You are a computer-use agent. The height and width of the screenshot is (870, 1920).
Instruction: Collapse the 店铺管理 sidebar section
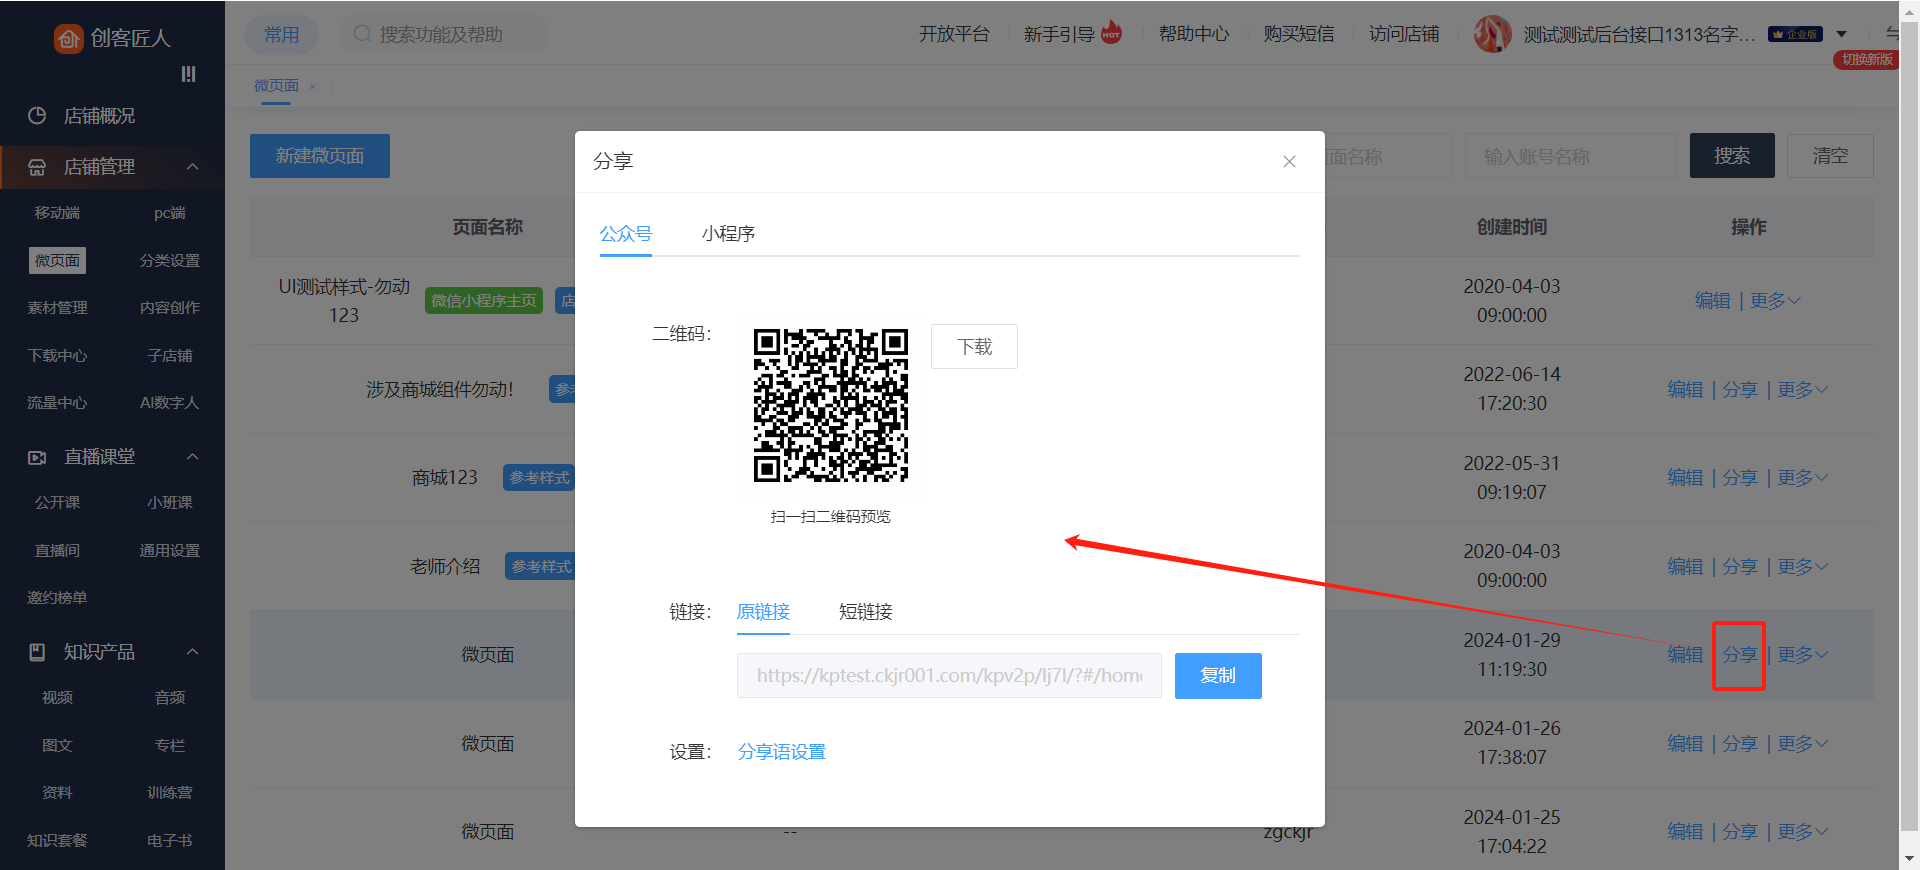click(193, 167)
